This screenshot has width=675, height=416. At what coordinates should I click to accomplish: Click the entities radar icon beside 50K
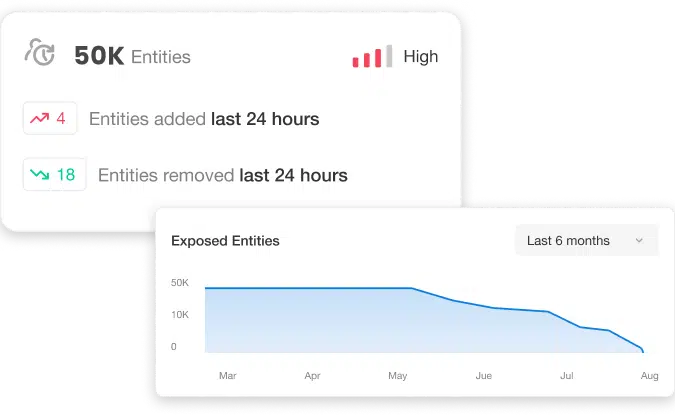(41, 55)
